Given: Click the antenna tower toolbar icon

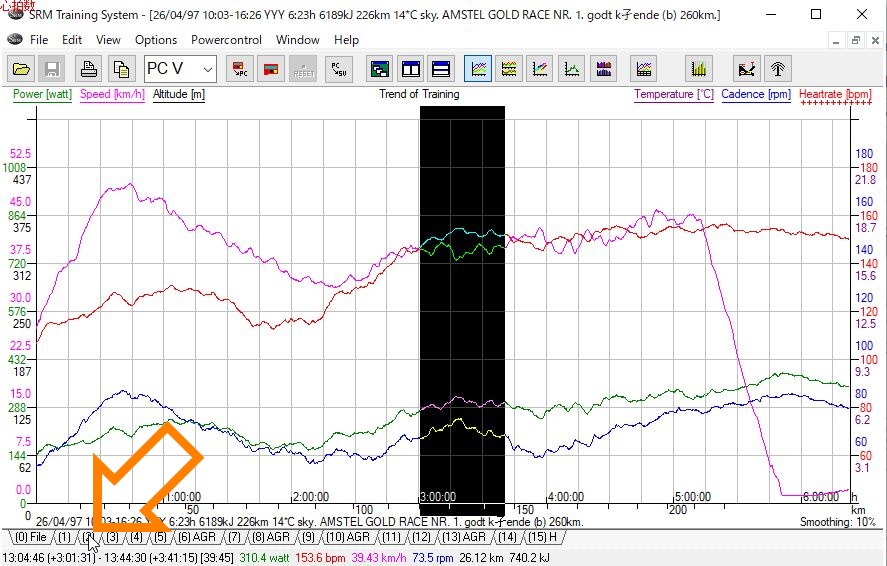Looking at the screenshot, I should point(778,69).
